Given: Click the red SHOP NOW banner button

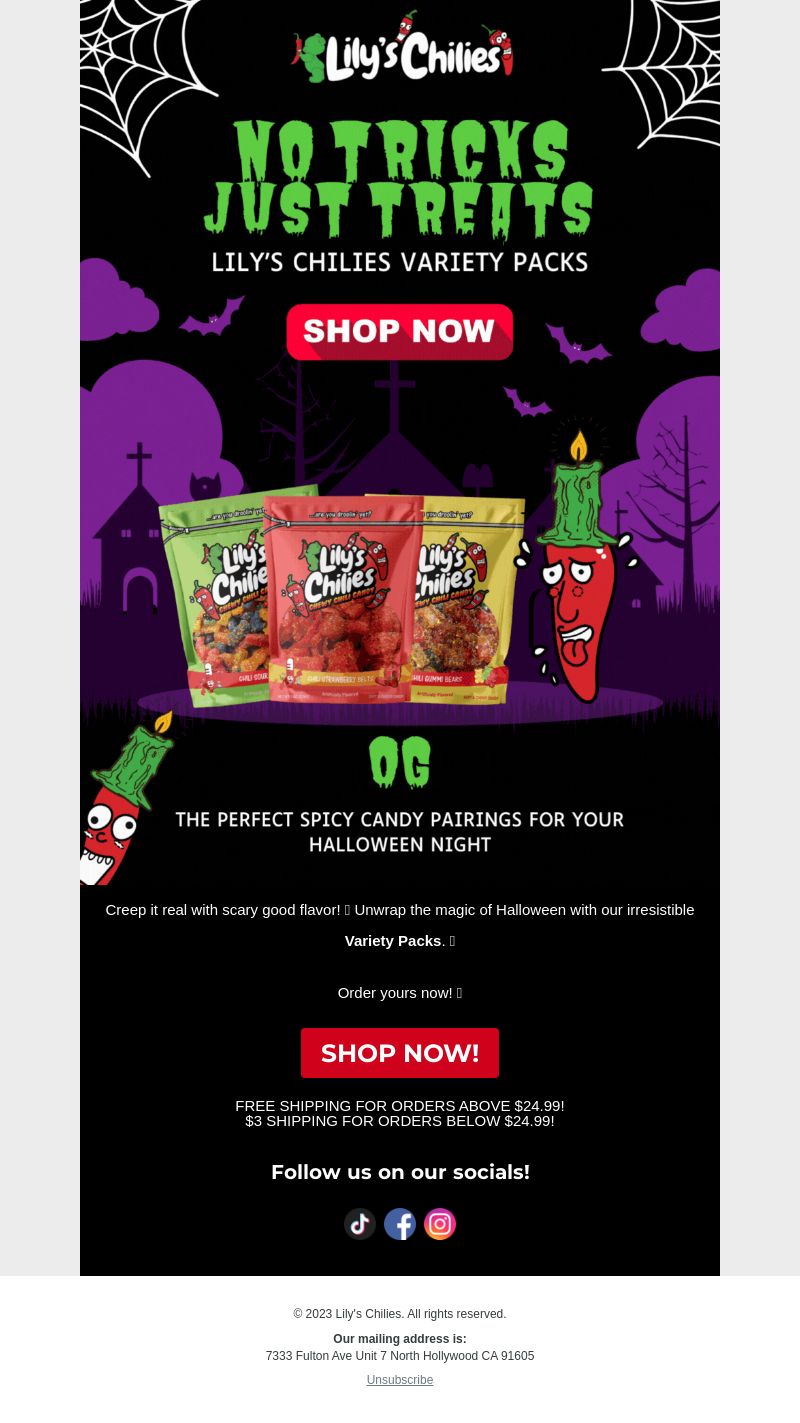Looking at the screenshot, I should tap(400, 331).
